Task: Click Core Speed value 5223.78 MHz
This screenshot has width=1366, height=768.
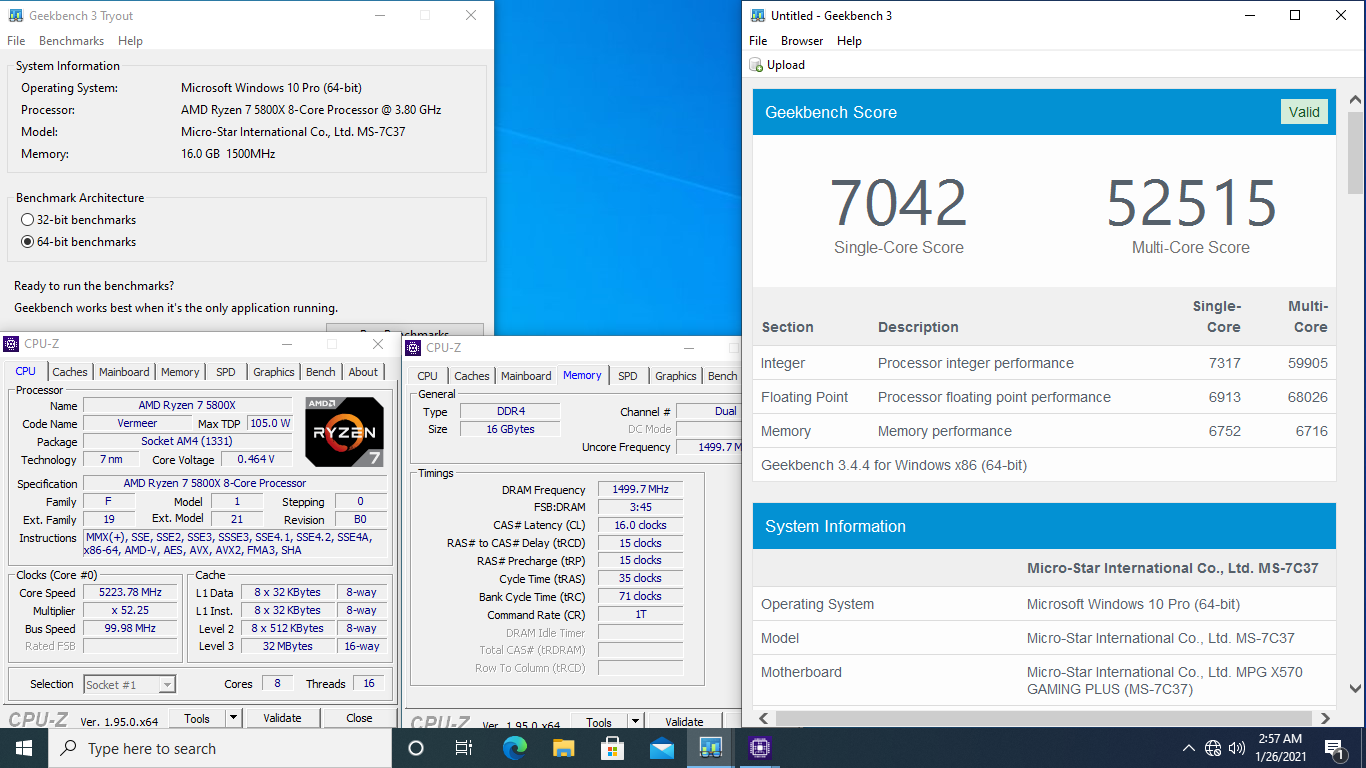Action: click(x=131, y=593)
